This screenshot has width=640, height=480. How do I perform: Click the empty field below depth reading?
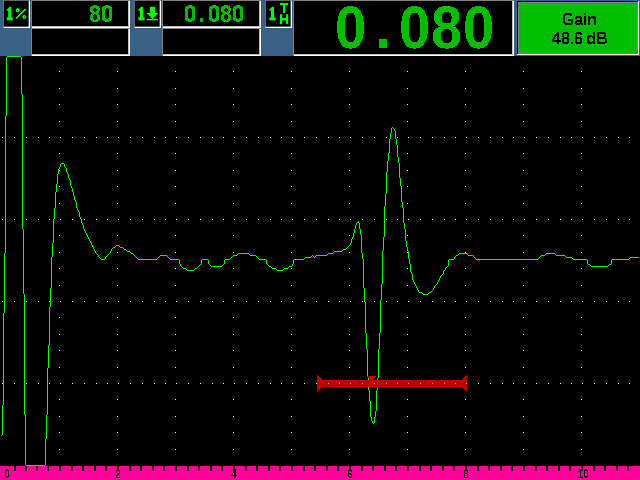coord(211,42)
